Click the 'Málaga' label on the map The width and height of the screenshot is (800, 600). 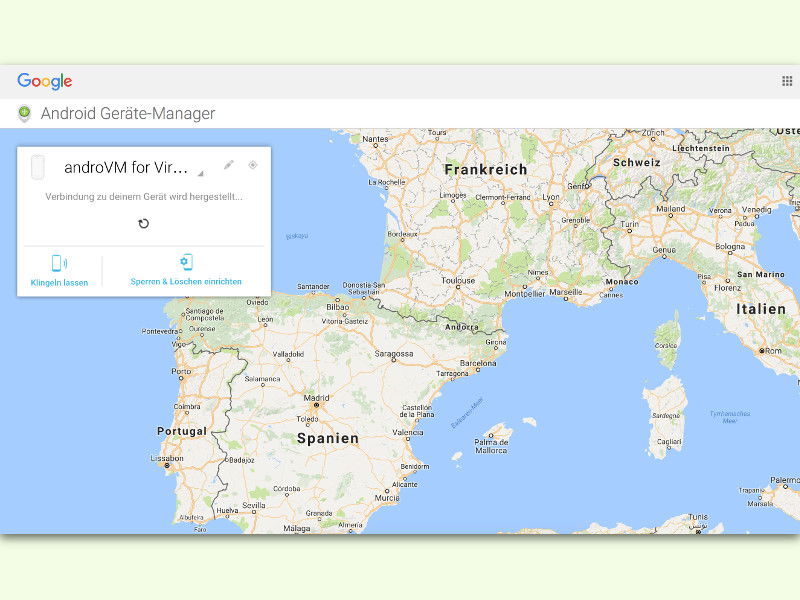[297, 529]
